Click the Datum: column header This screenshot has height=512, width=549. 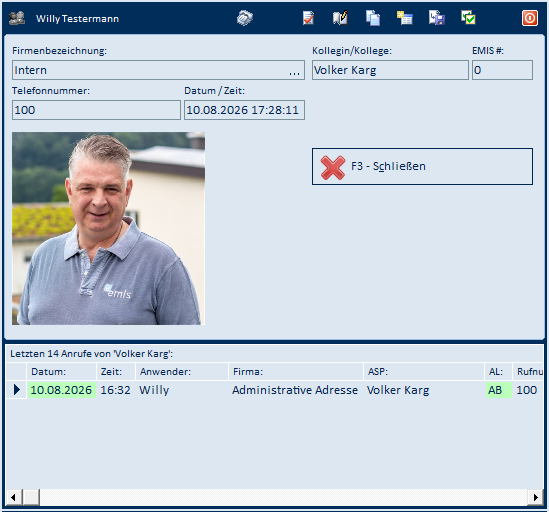click(x=61, y=372)
